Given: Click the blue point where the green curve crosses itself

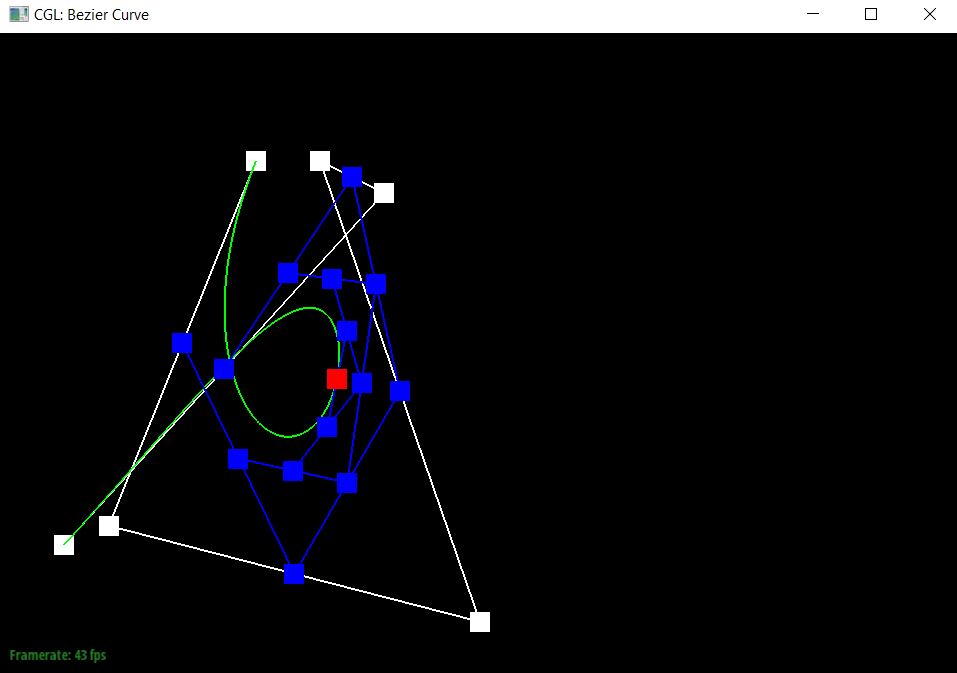Looking at the screenshot, I should [x=224, y=369].
